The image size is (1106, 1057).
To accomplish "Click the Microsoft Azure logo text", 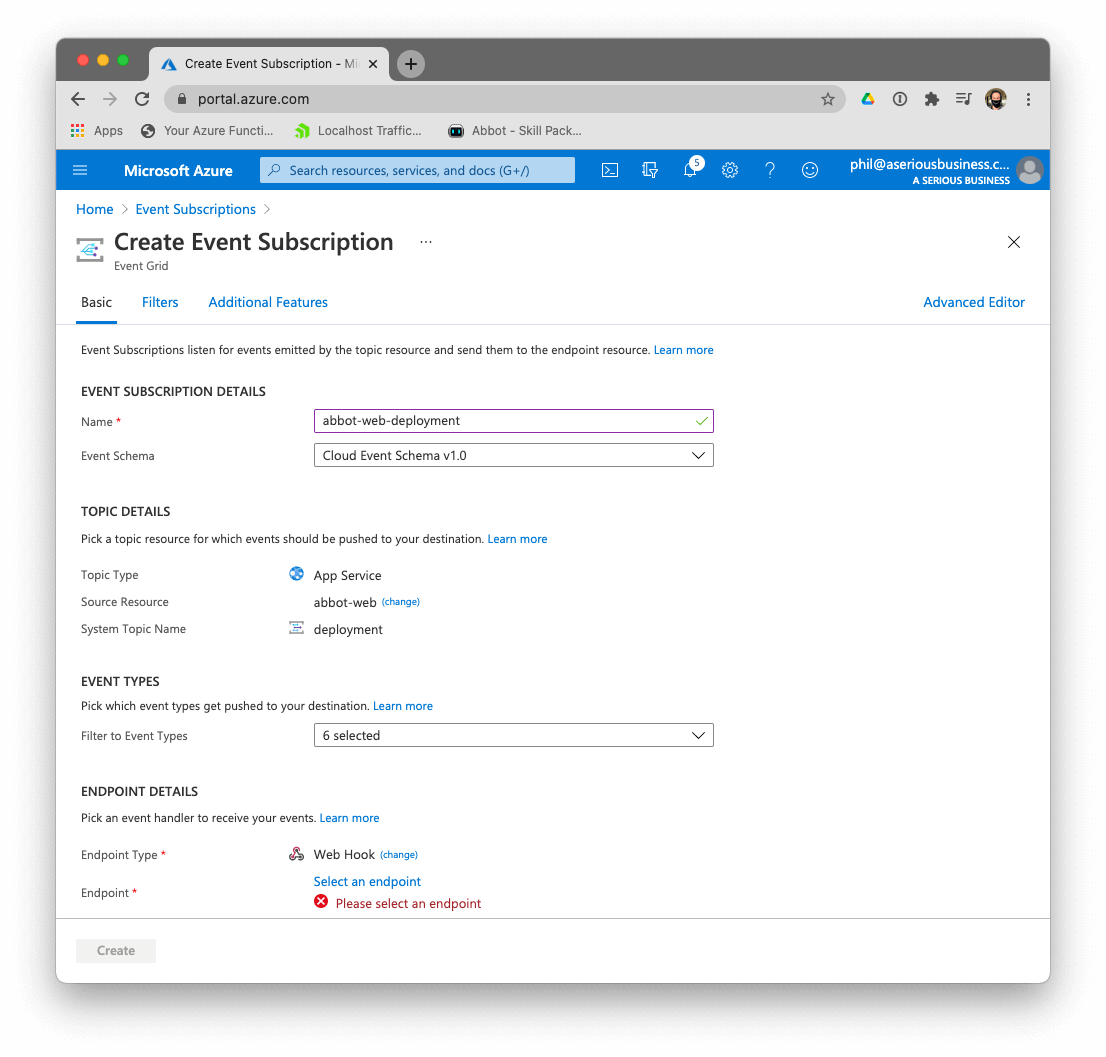I will [x=178, y=171].
